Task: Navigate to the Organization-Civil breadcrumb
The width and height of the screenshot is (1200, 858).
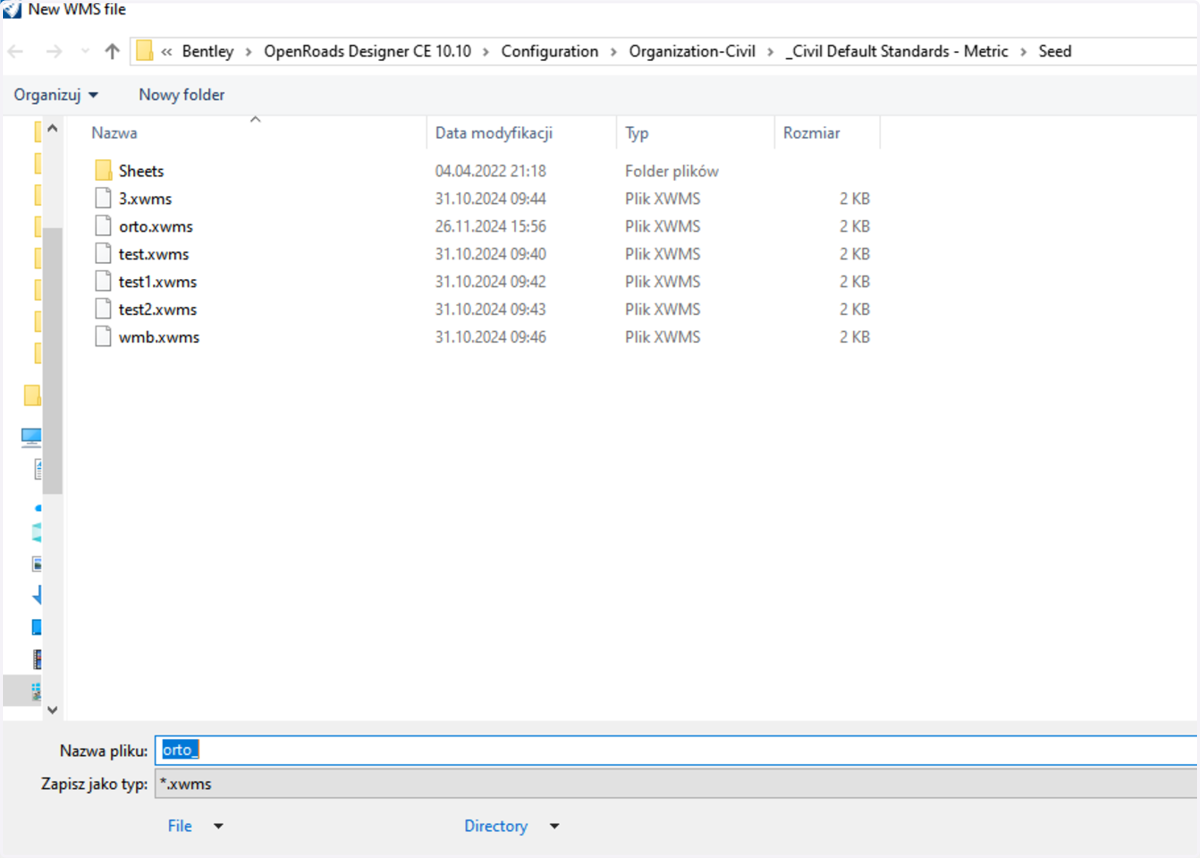Action: (x=692, y=51)
